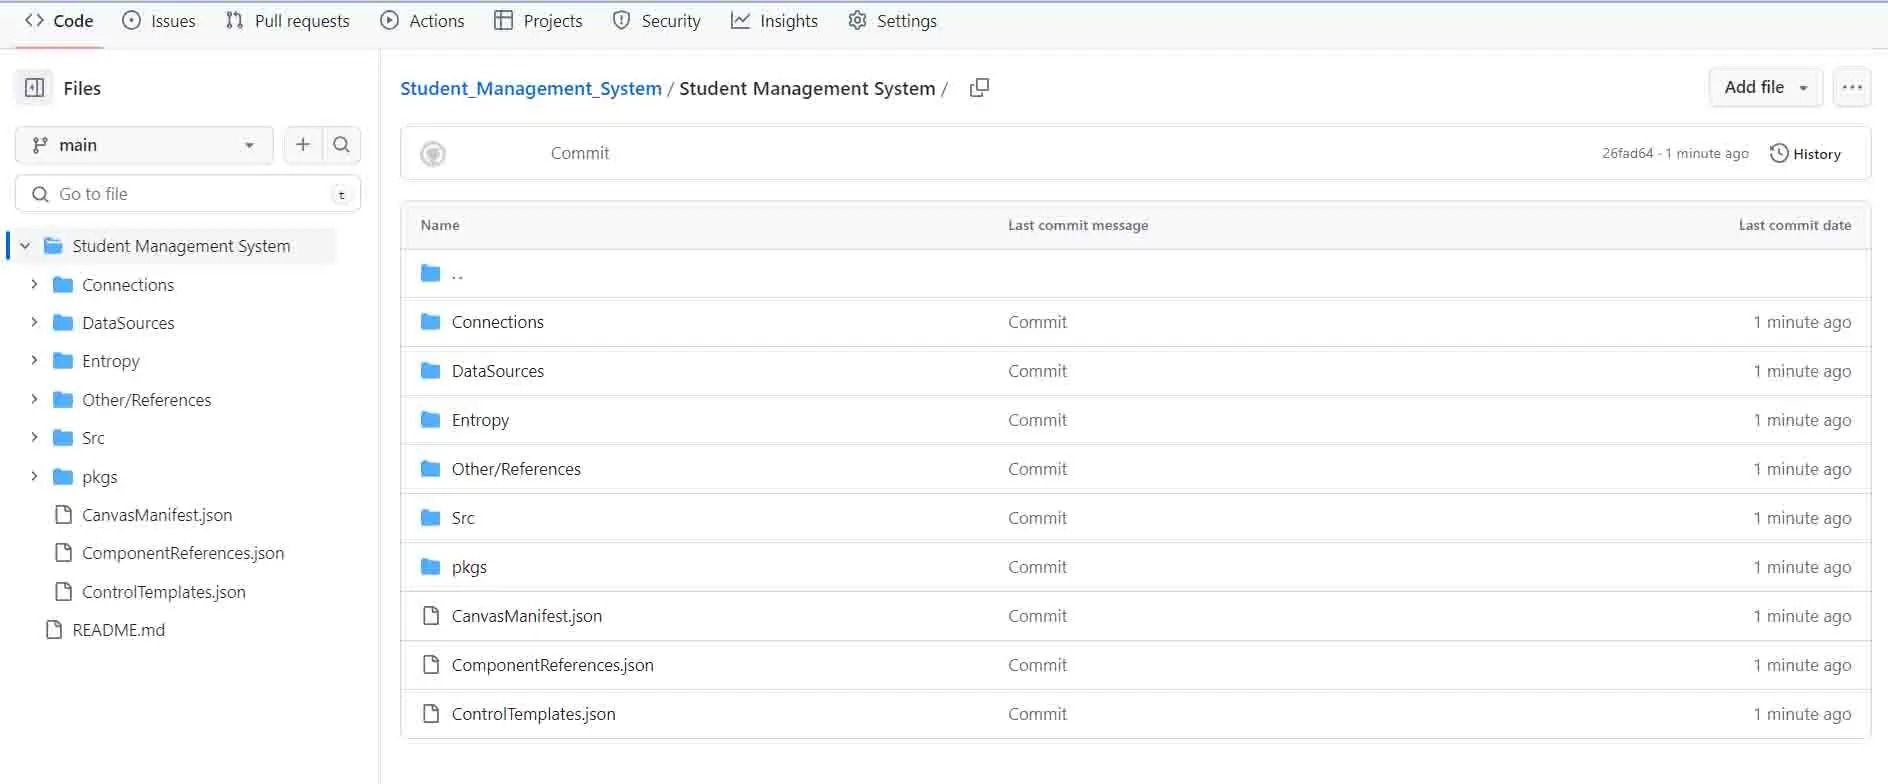Select ControlTemplates.json in sidebar tree

(x=164, y=592)
